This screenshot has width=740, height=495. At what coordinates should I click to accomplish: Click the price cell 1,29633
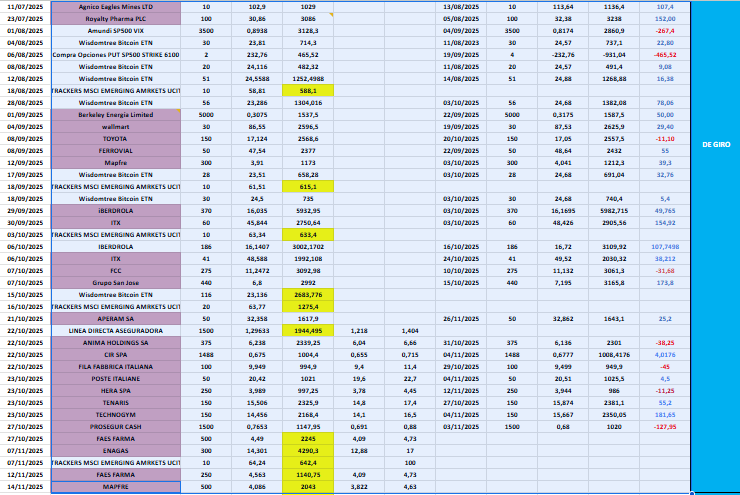click(x=257, y=331)
